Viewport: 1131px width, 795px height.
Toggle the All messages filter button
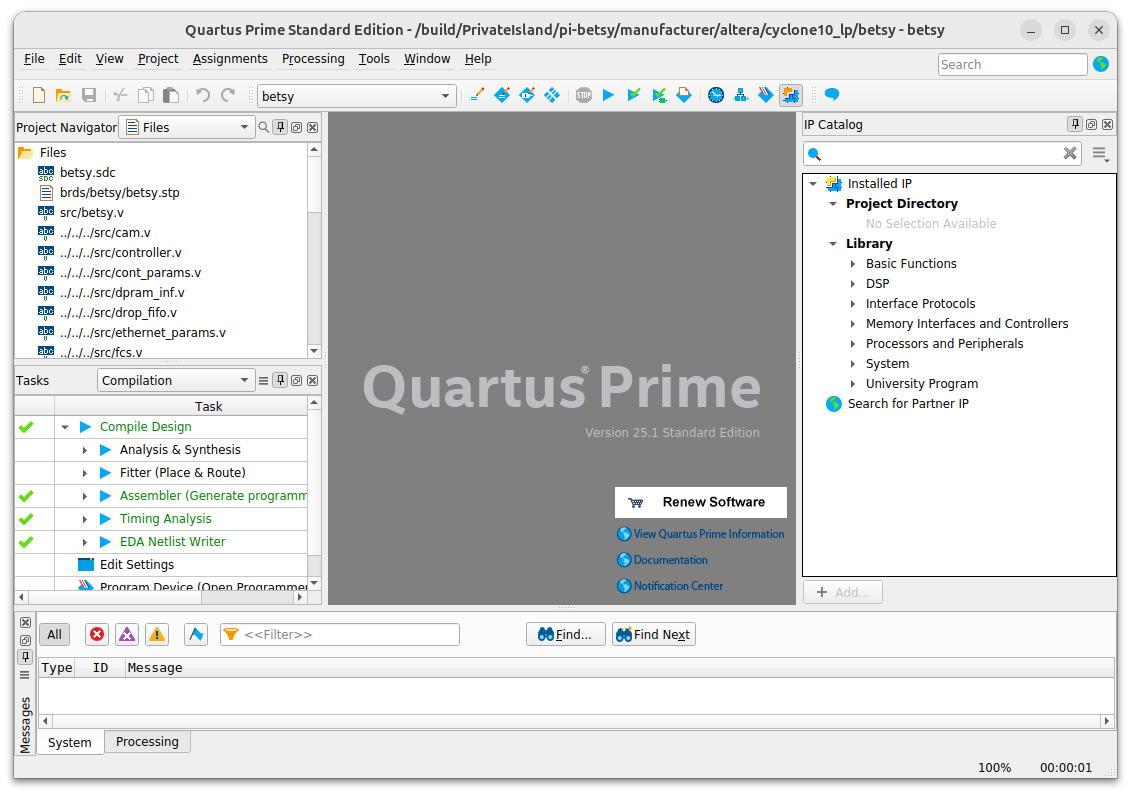(x=54, y=634)
